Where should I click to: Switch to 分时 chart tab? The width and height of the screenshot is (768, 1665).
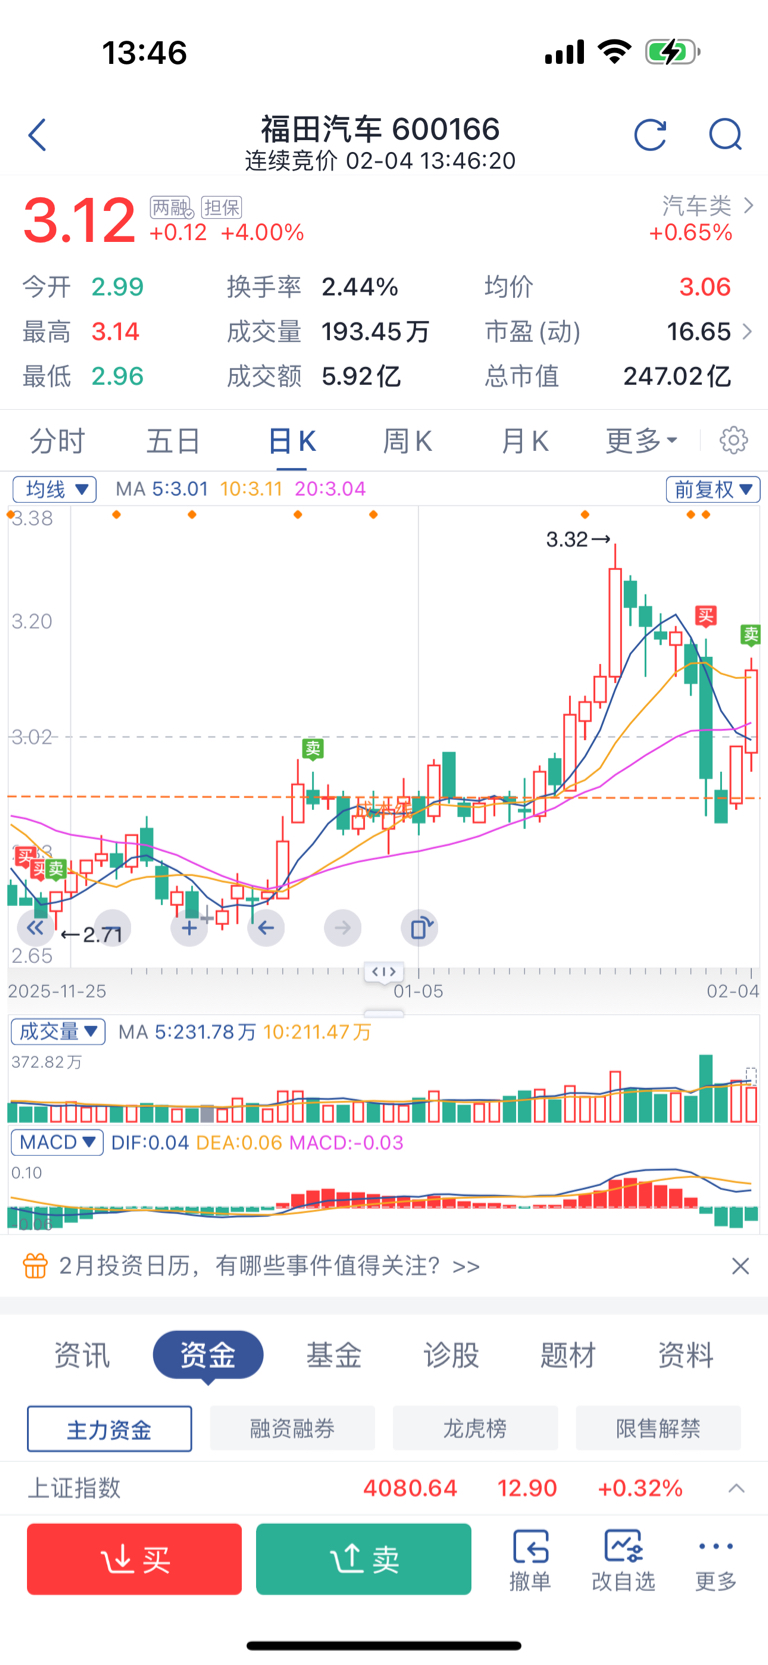[x=57, y=440]
